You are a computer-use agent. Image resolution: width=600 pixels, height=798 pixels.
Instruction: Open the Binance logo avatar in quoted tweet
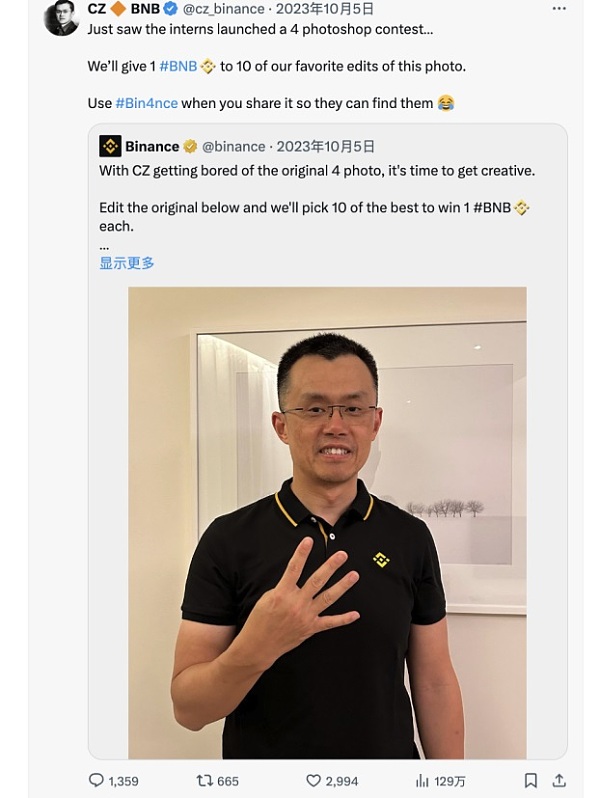[110, 146]
